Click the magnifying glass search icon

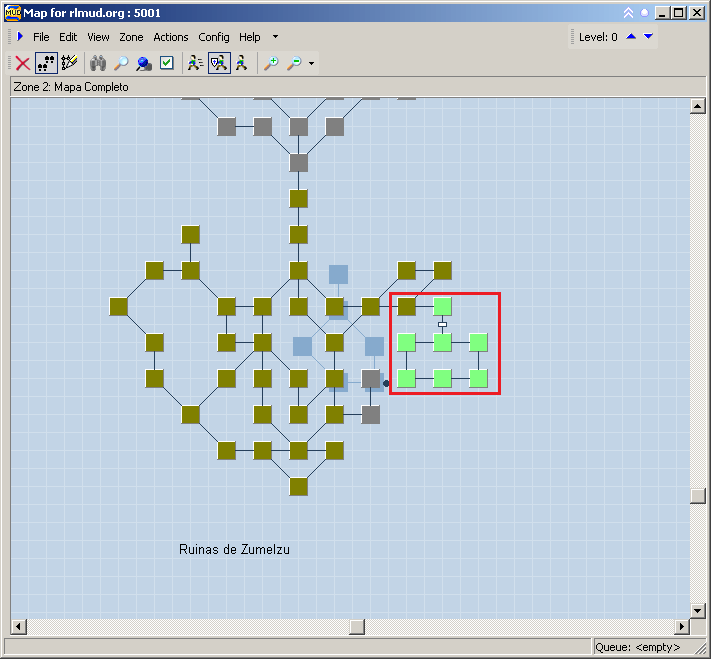[121, 63]
